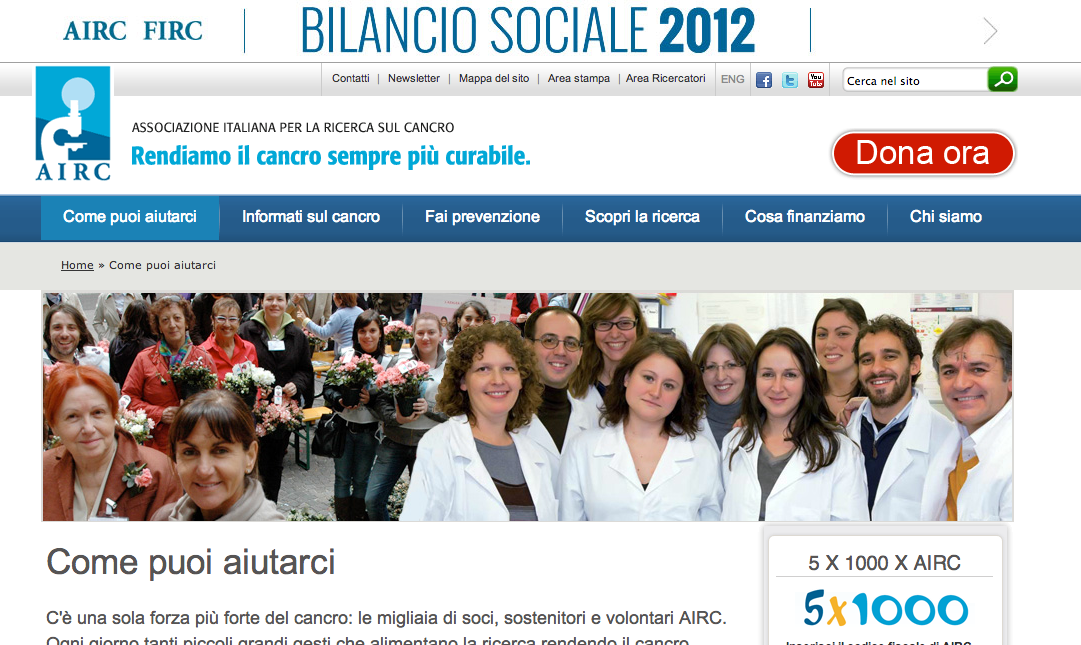Click the Cerca nel sito search field

click(916, 80)
